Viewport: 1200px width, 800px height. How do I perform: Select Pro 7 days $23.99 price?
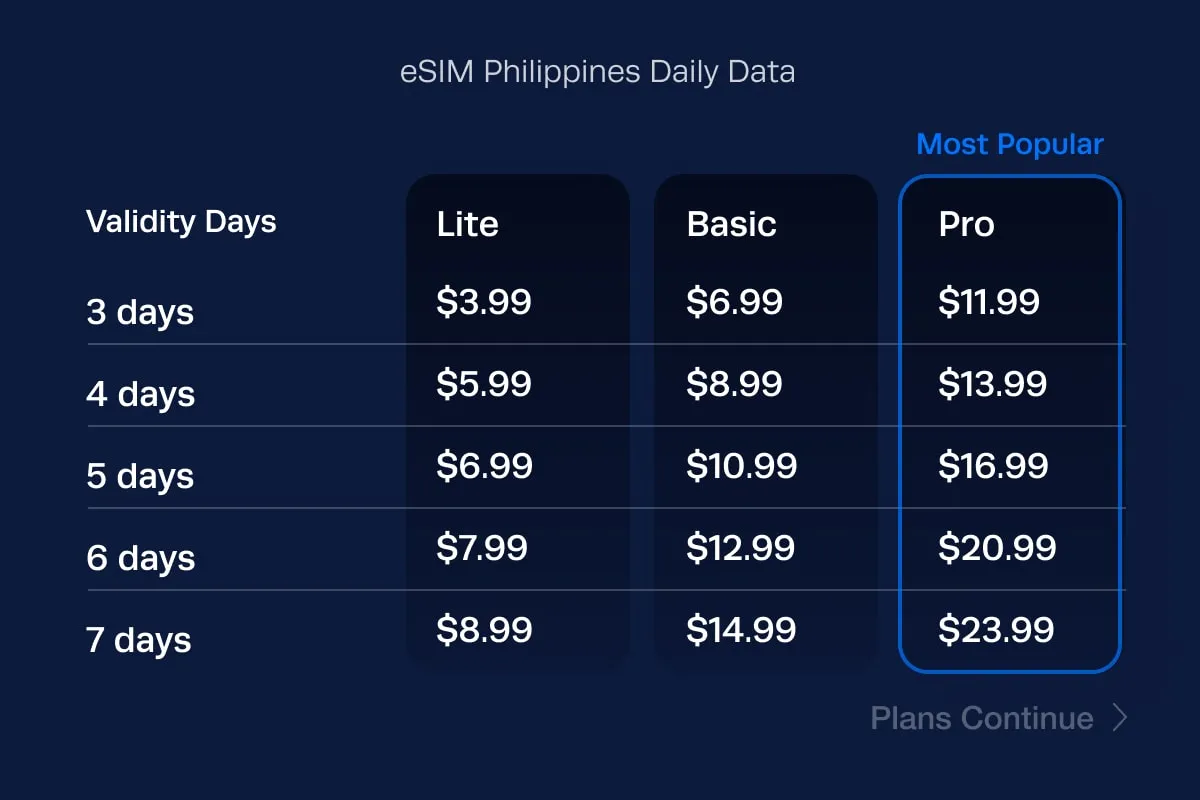click(995, 630)
